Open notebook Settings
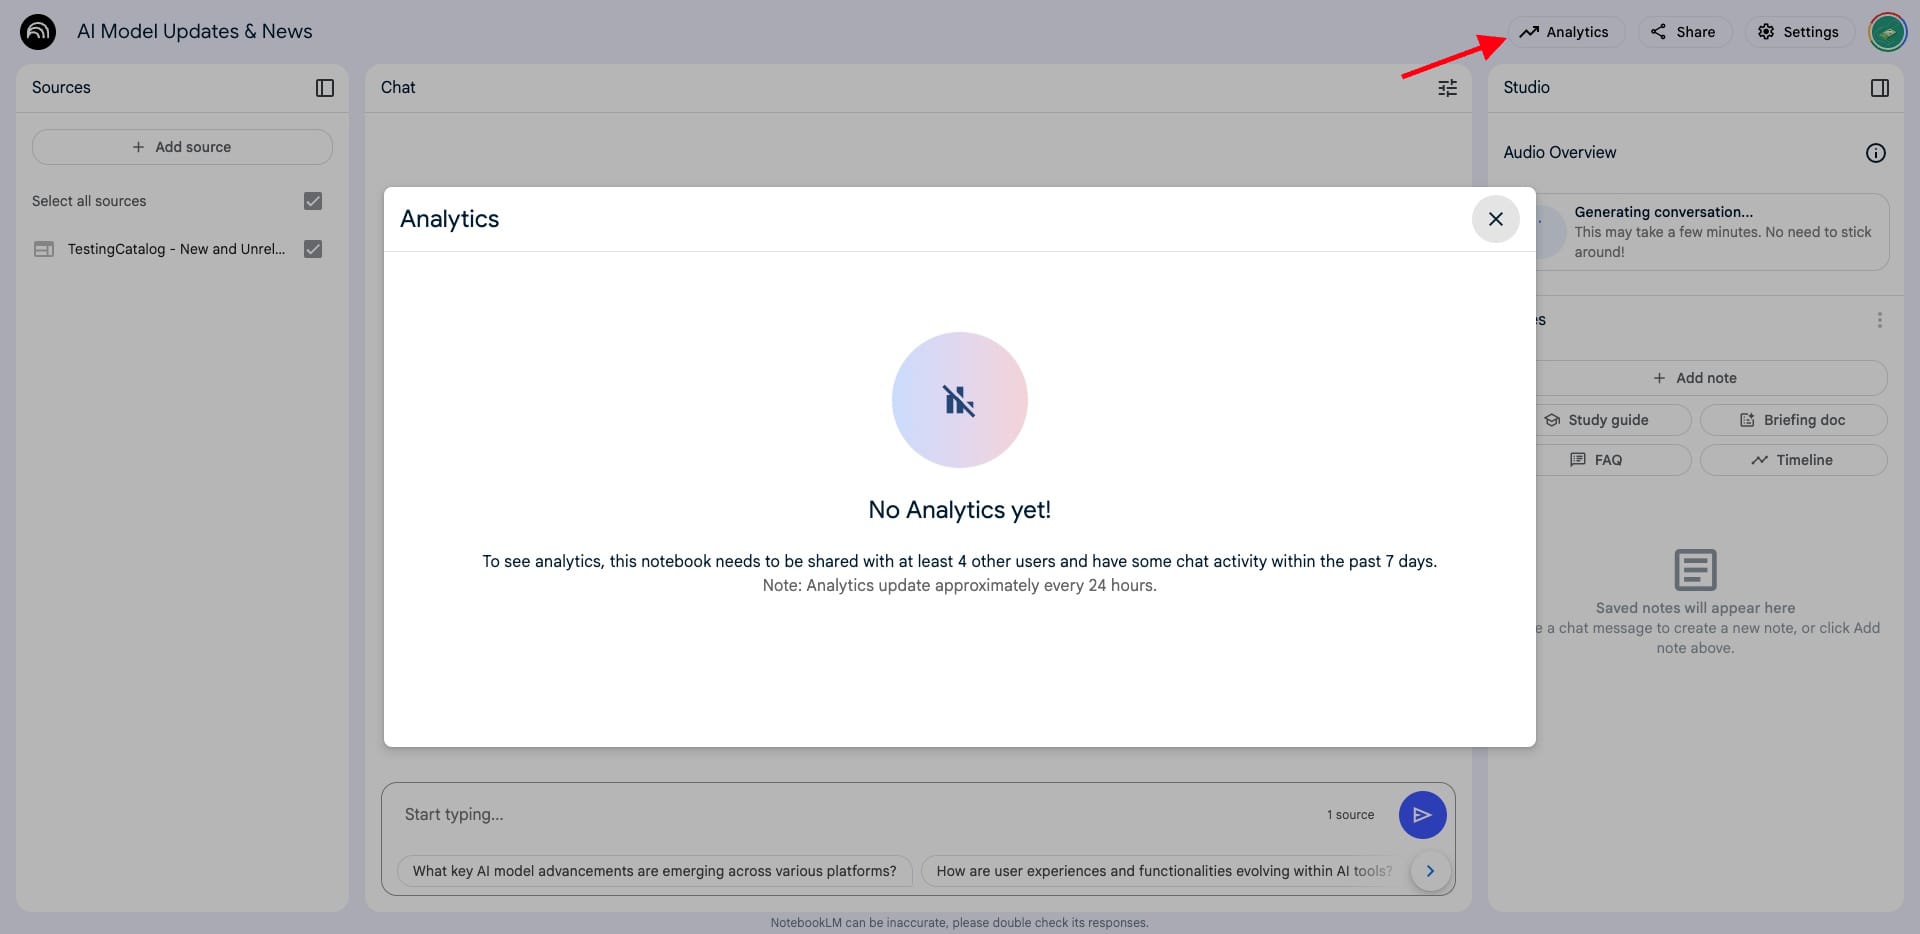Viewport: 1920px width, 934px height. [1799, 32]
